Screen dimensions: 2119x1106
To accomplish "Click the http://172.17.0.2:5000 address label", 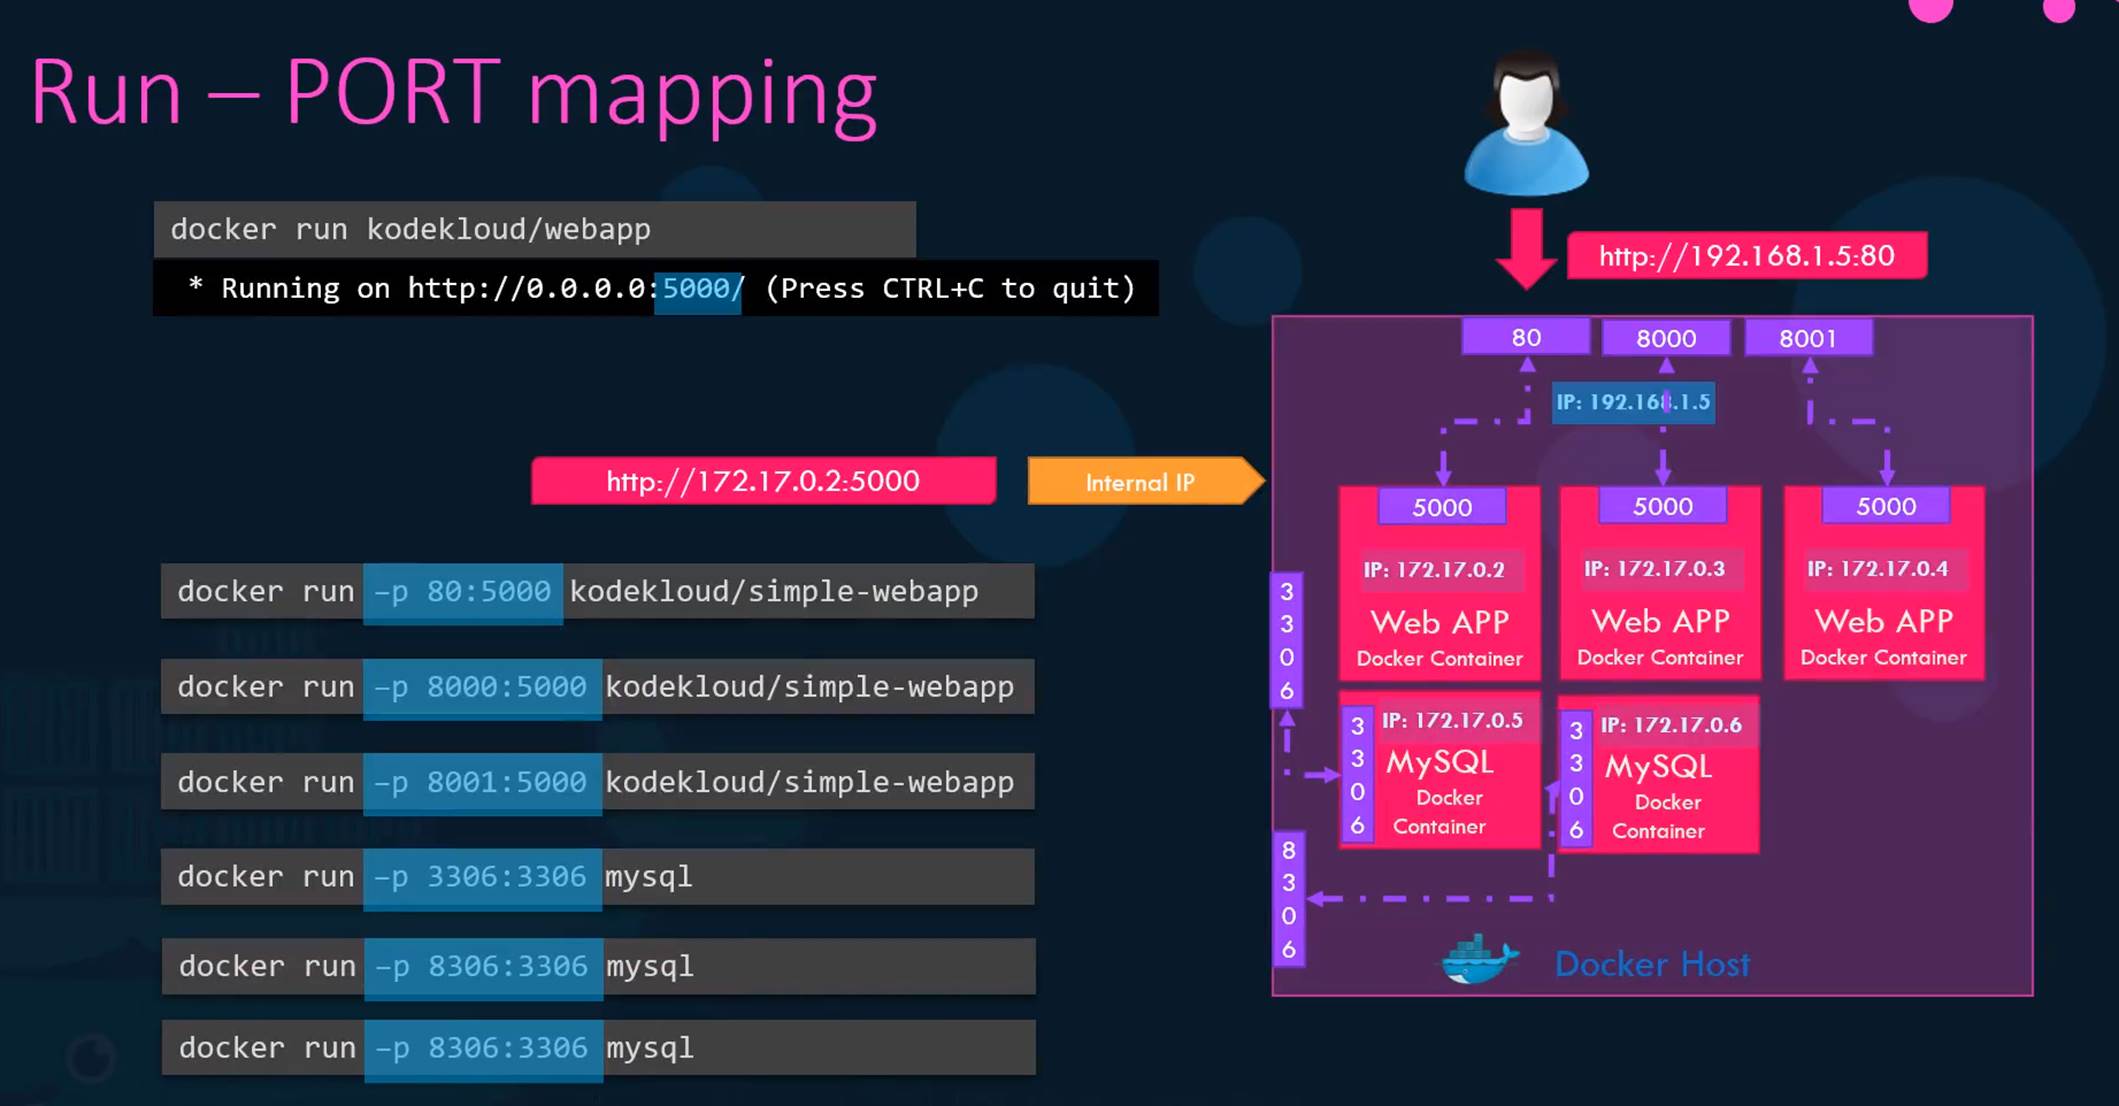I will point(763,481).
